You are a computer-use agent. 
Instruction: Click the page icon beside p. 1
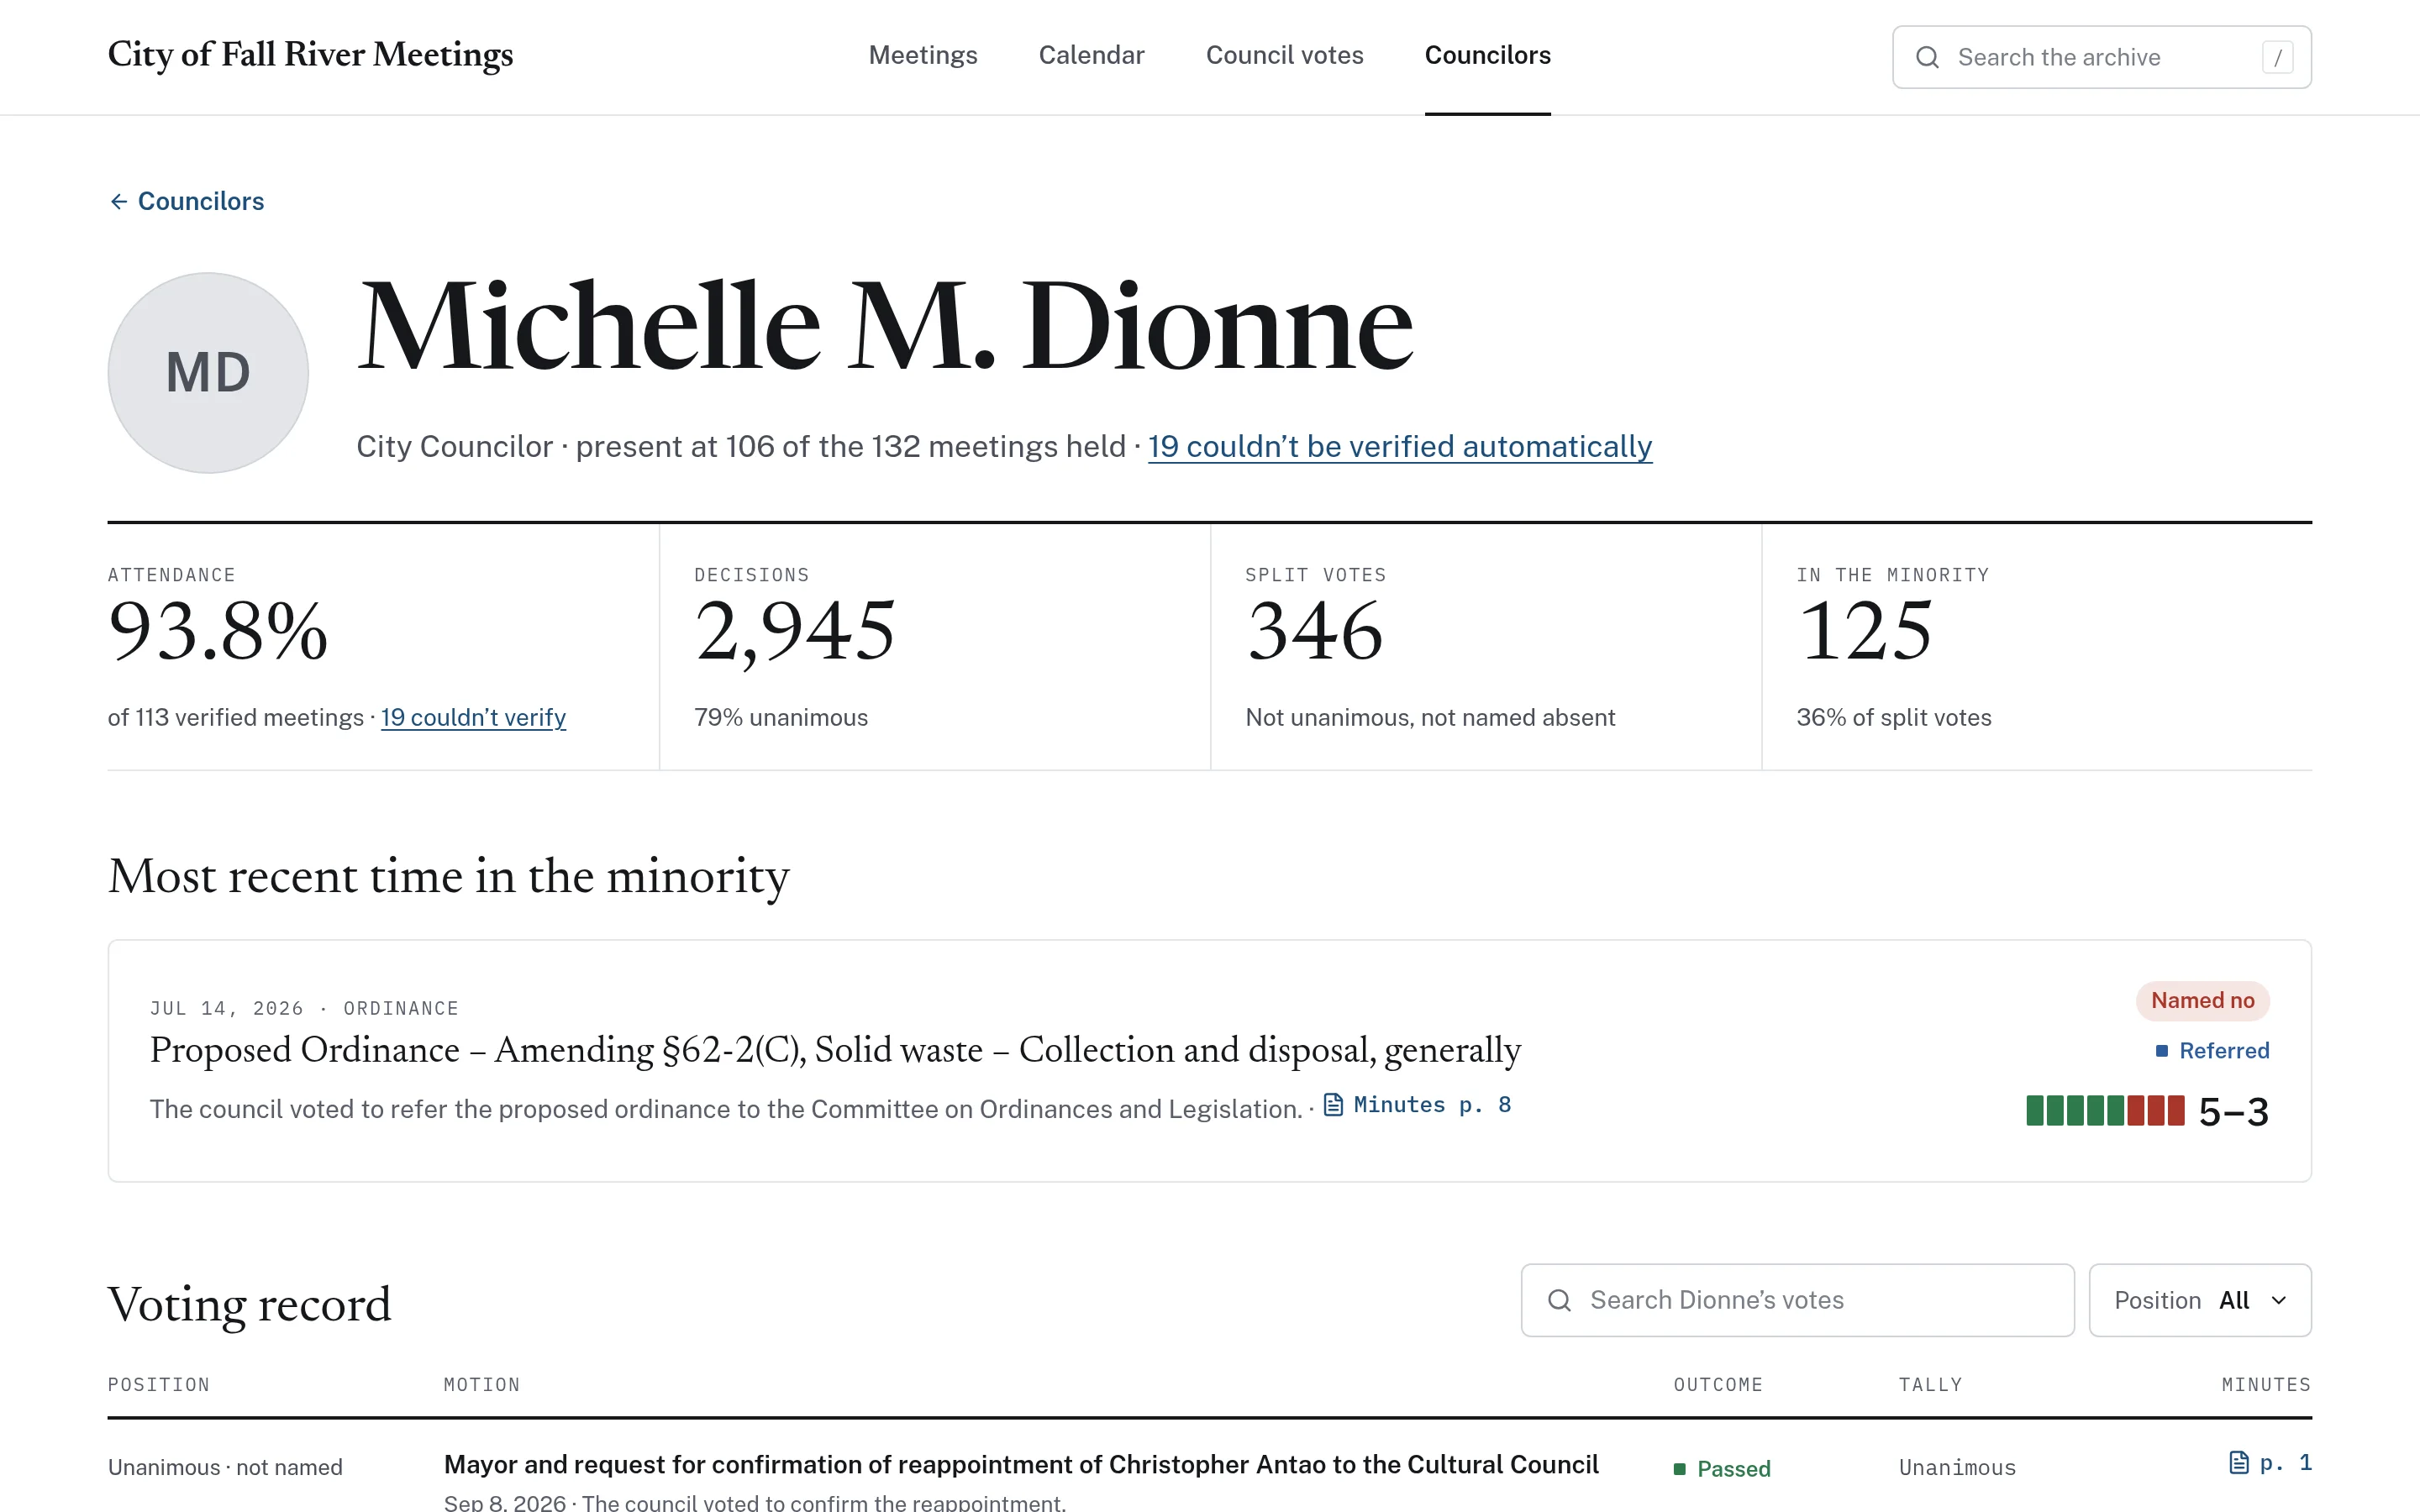(2238, 1463)
